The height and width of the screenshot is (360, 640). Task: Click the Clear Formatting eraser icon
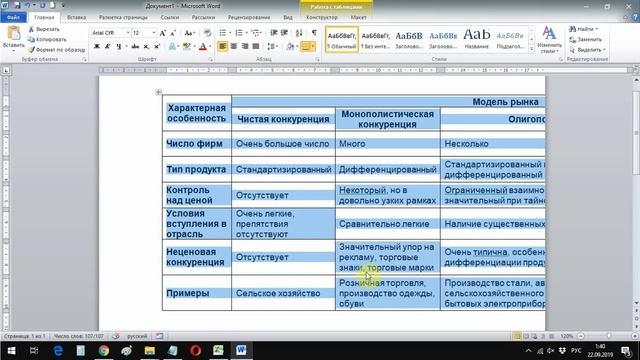coord(207,33)
